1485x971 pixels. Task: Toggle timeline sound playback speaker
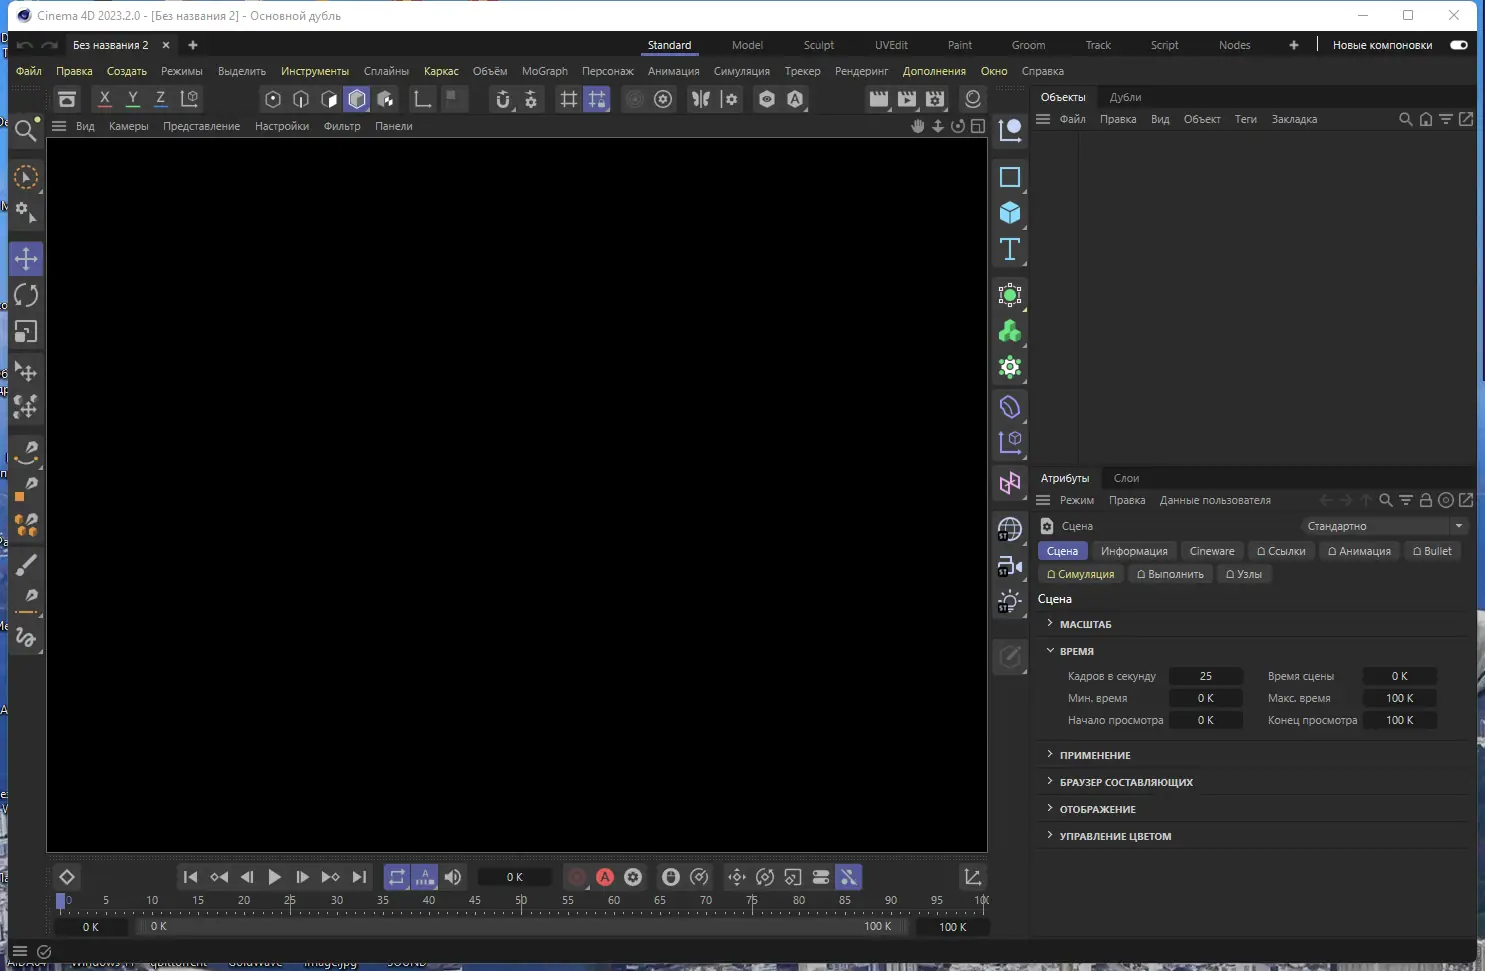[x=453, y=877]
